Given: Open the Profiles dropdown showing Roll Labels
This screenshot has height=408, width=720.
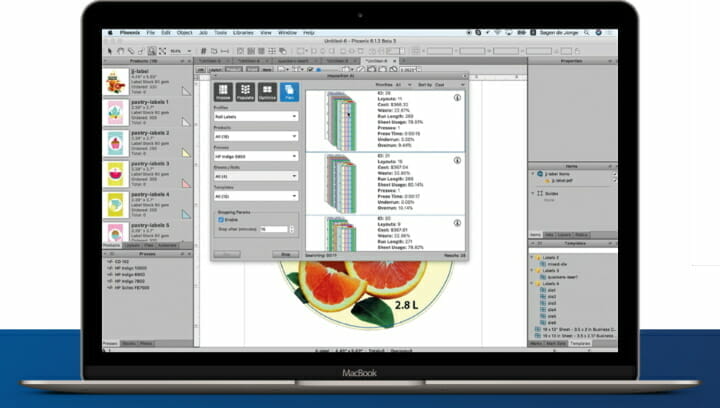Looking at the screenshot, I should [x=256, y=117].
